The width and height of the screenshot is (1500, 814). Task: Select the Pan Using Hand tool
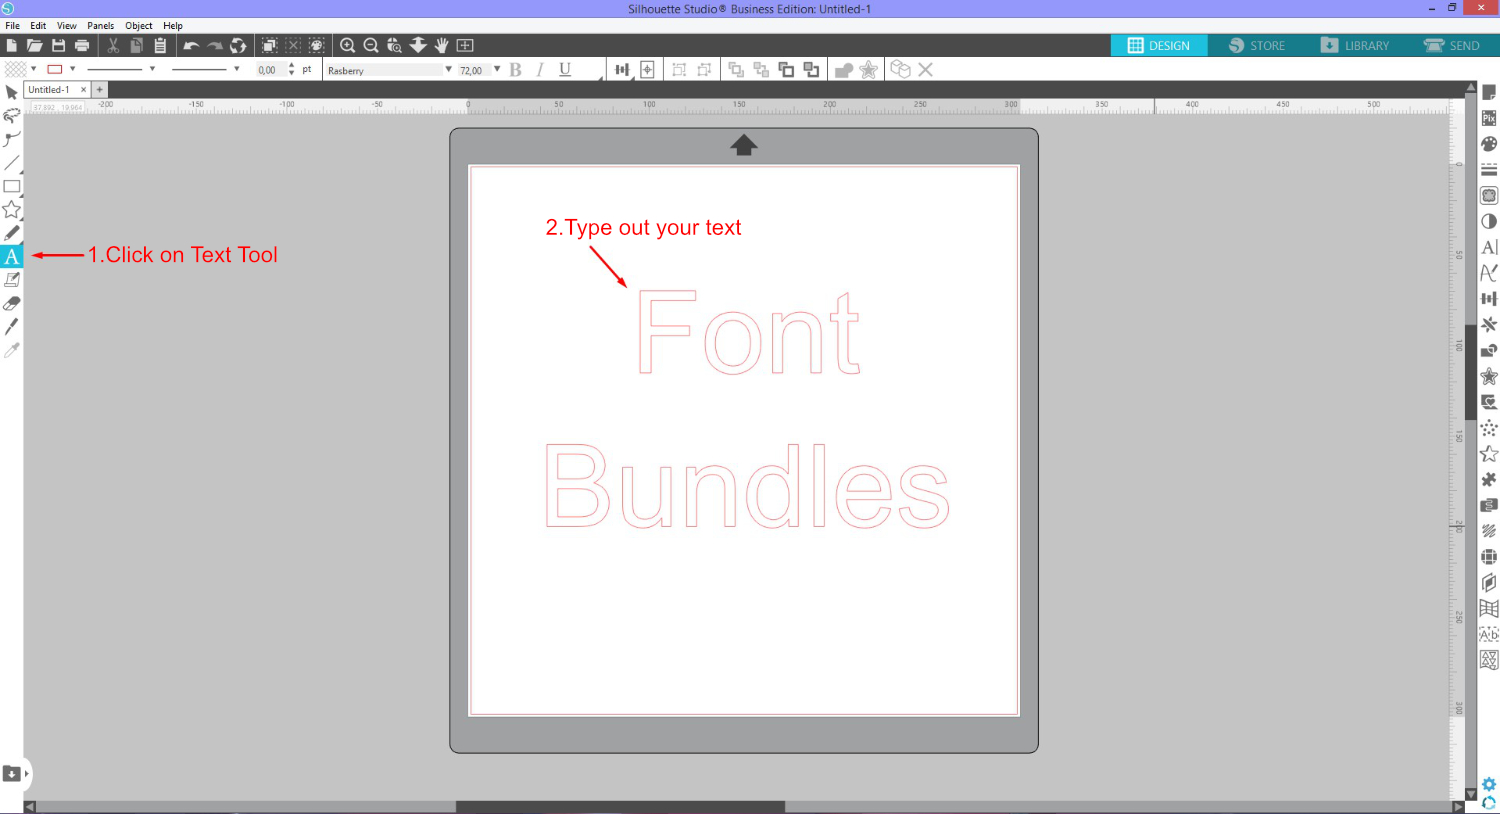pos(441,45)
